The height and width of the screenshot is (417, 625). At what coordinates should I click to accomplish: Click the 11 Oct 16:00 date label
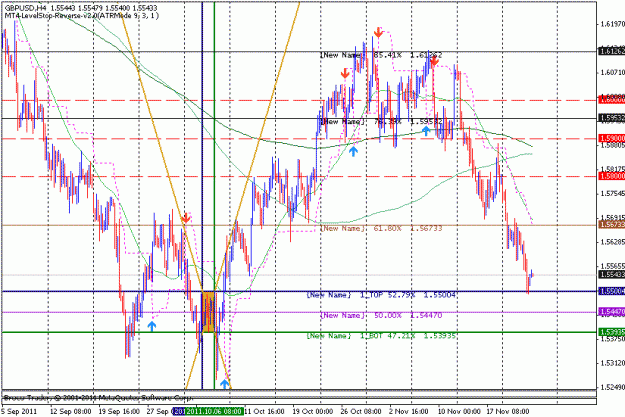[x=264, y=411]
